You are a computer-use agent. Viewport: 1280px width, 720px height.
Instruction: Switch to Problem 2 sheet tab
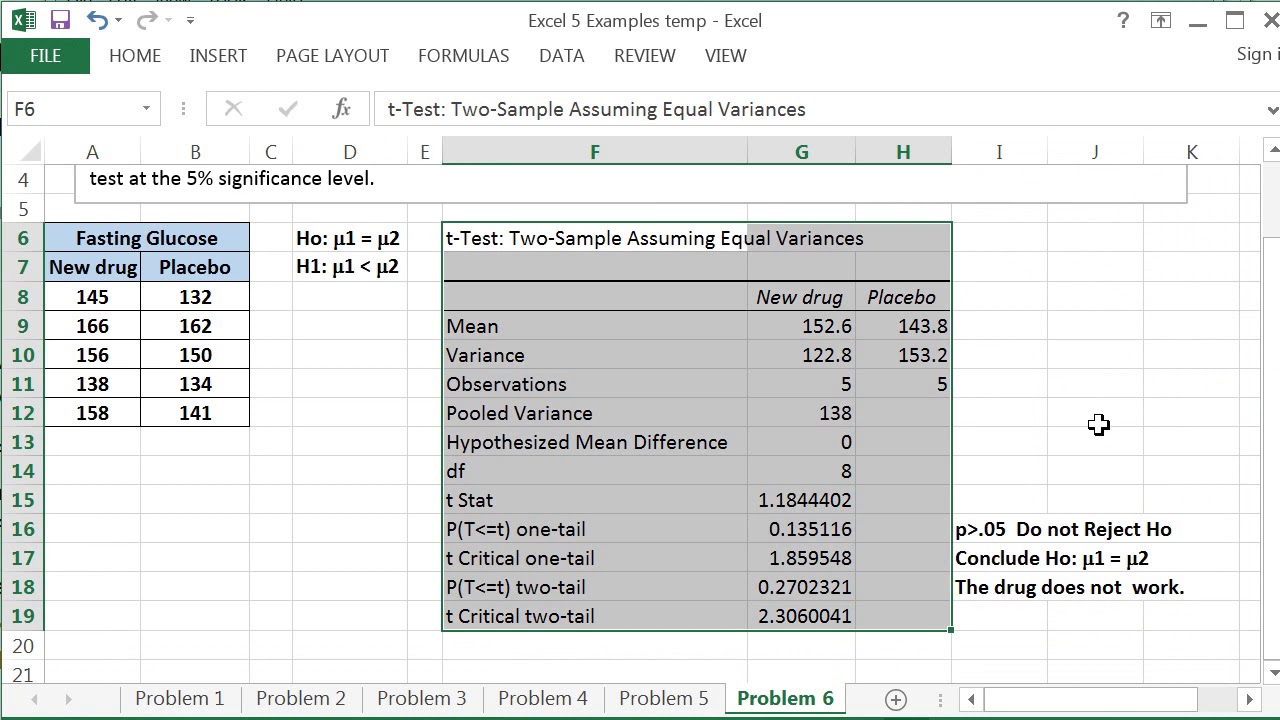pos(301,698)
